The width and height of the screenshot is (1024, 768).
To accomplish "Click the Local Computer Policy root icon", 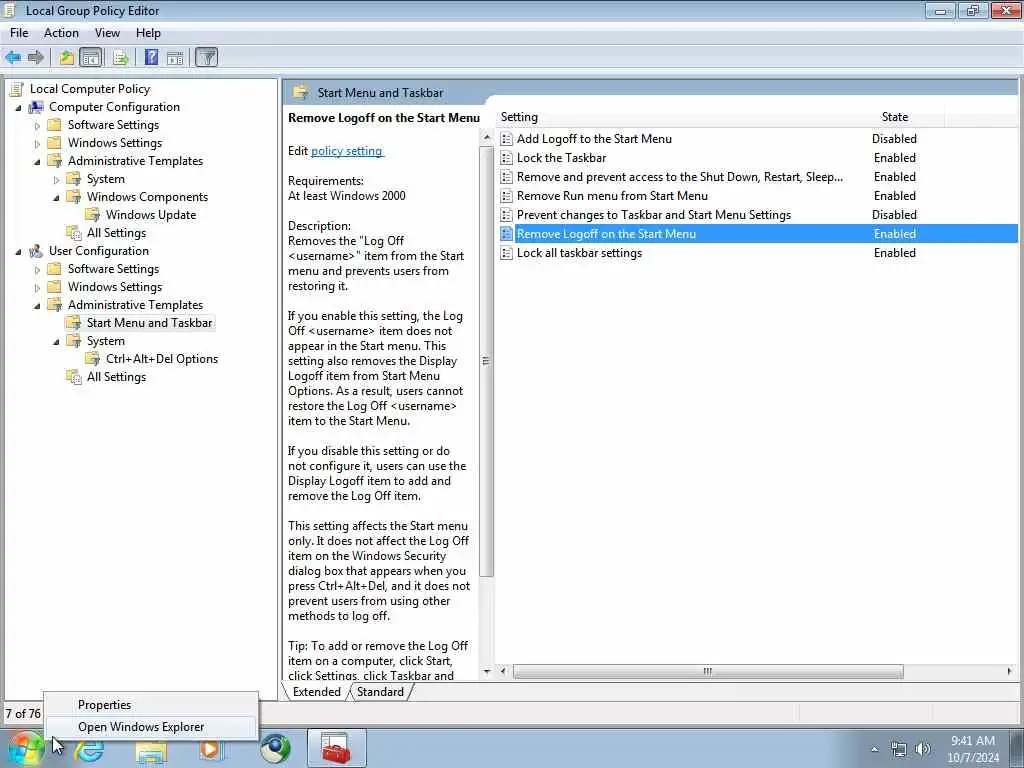I will [17, 89].
